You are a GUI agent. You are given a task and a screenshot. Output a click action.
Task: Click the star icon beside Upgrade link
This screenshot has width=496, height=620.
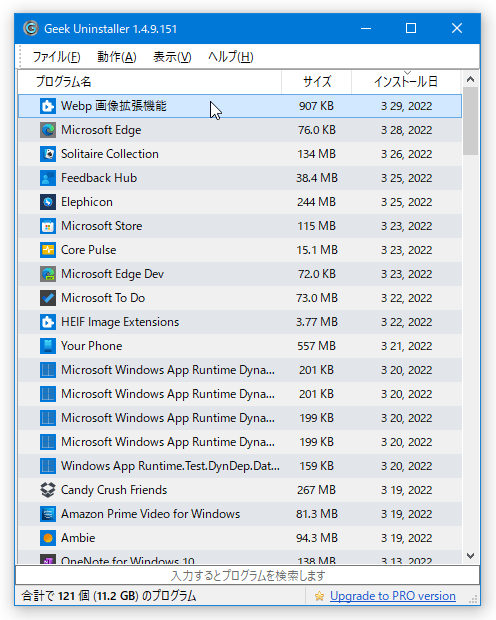[319, 596]
